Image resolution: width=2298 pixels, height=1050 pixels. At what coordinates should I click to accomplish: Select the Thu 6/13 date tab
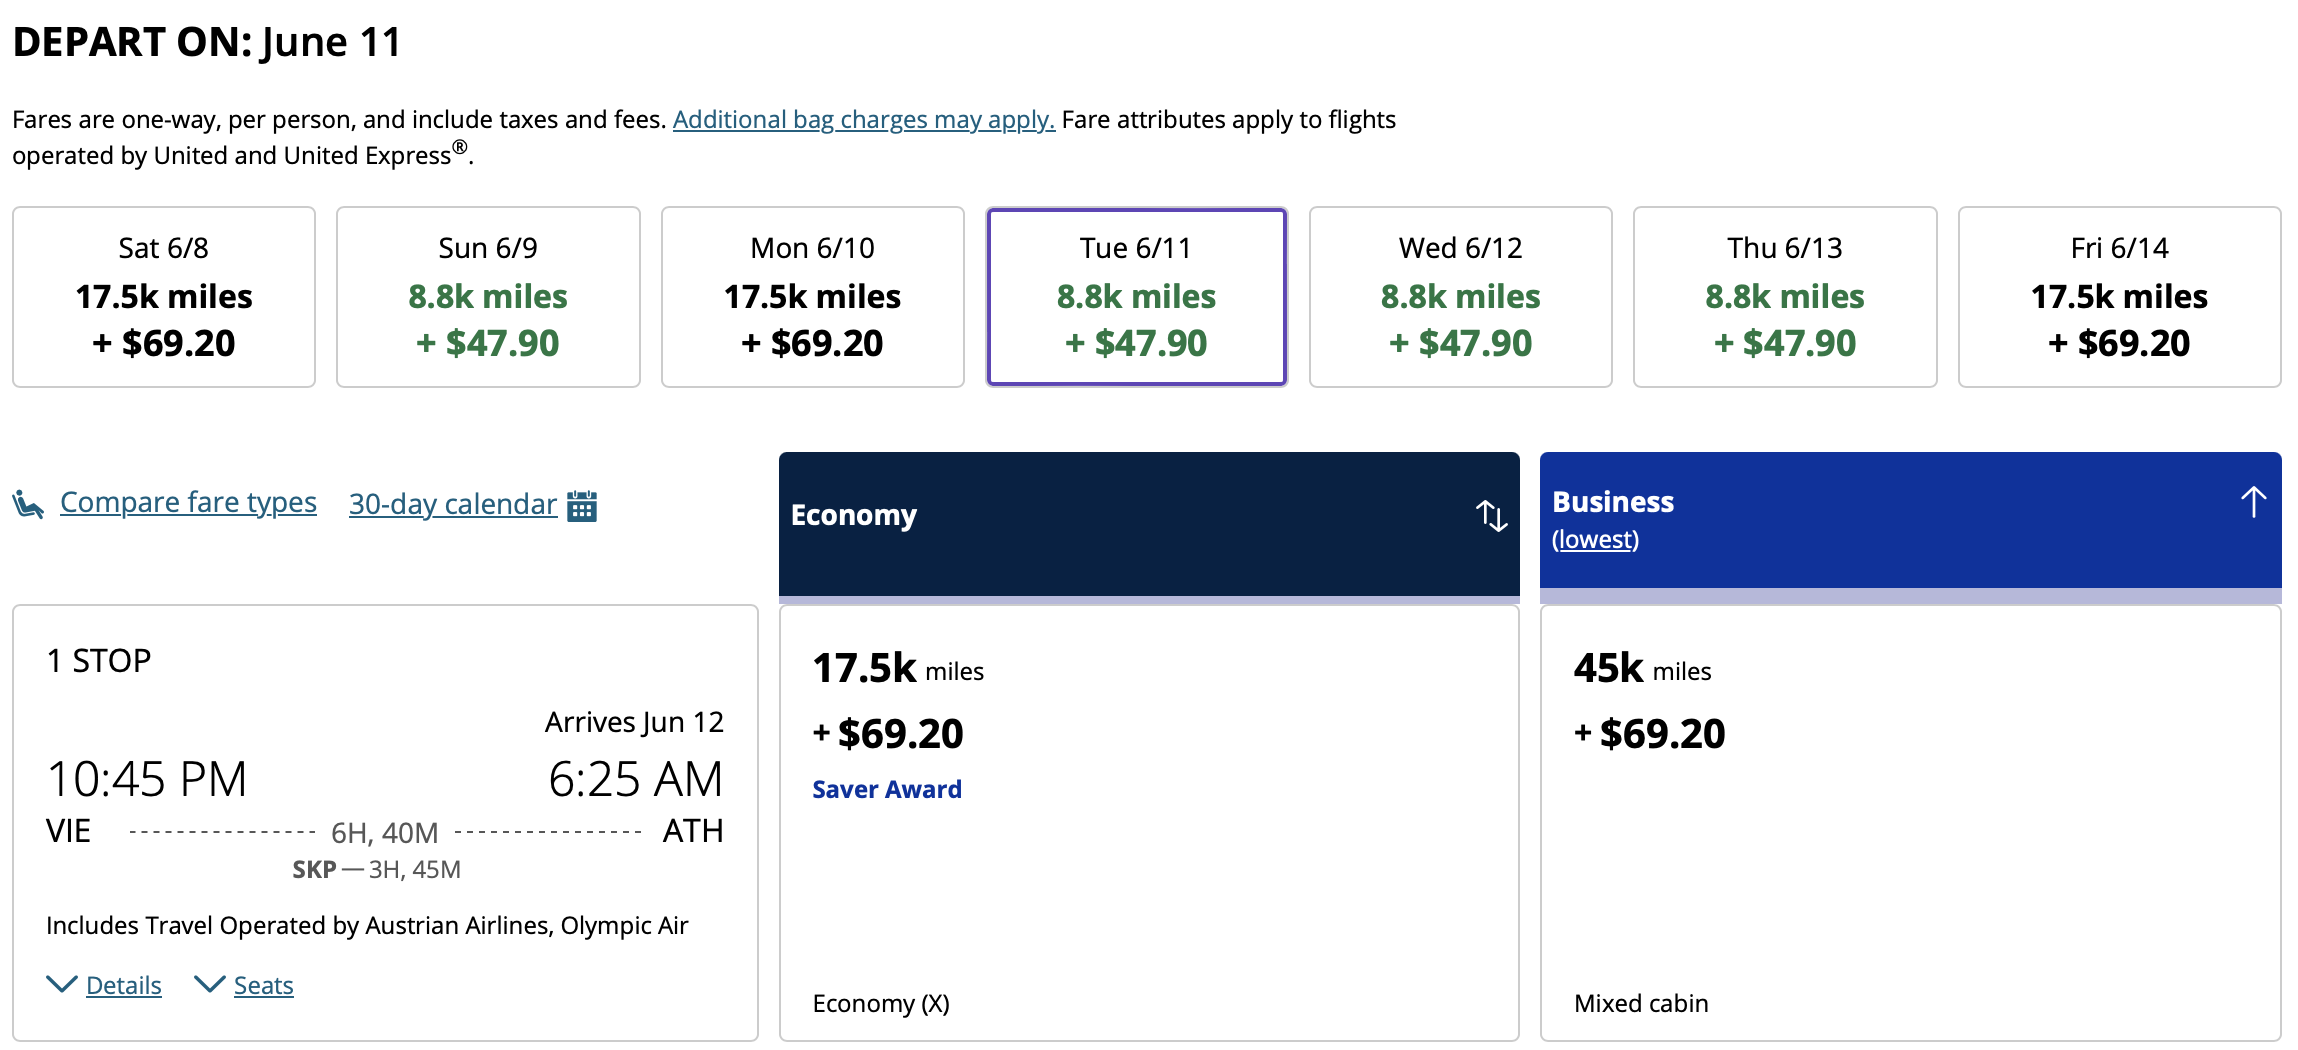(x=1785, y=297)
